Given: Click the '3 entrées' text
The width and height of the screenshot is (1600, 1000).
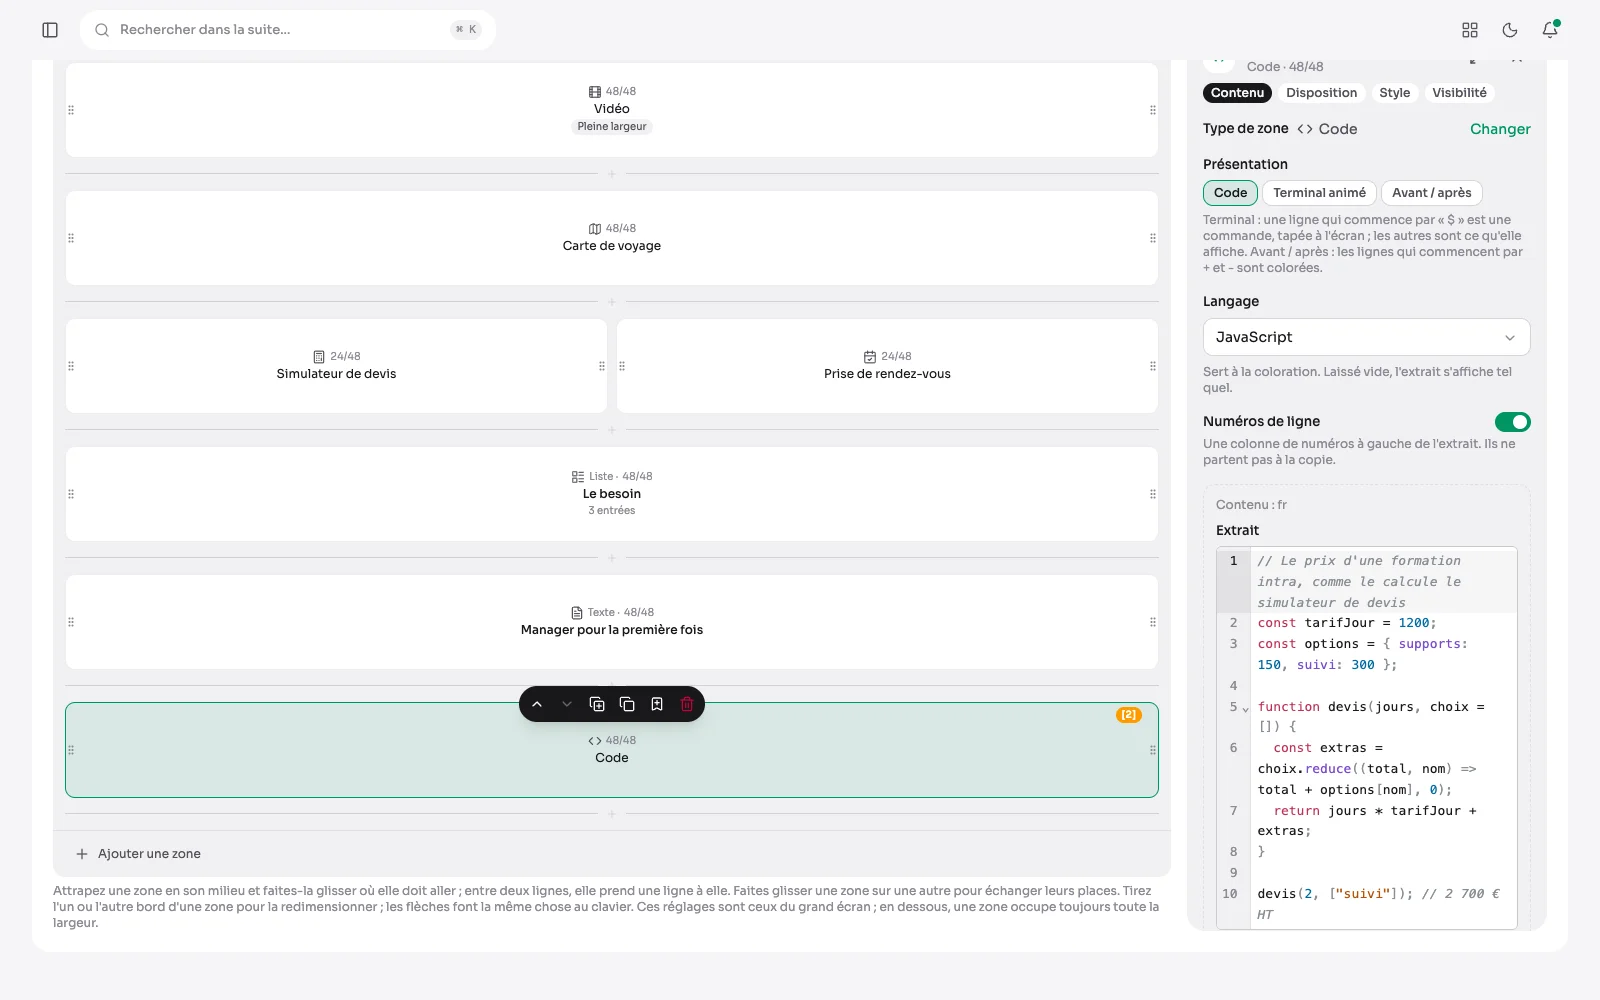Looking at the screenshot, I should click(x=612, y=511).
